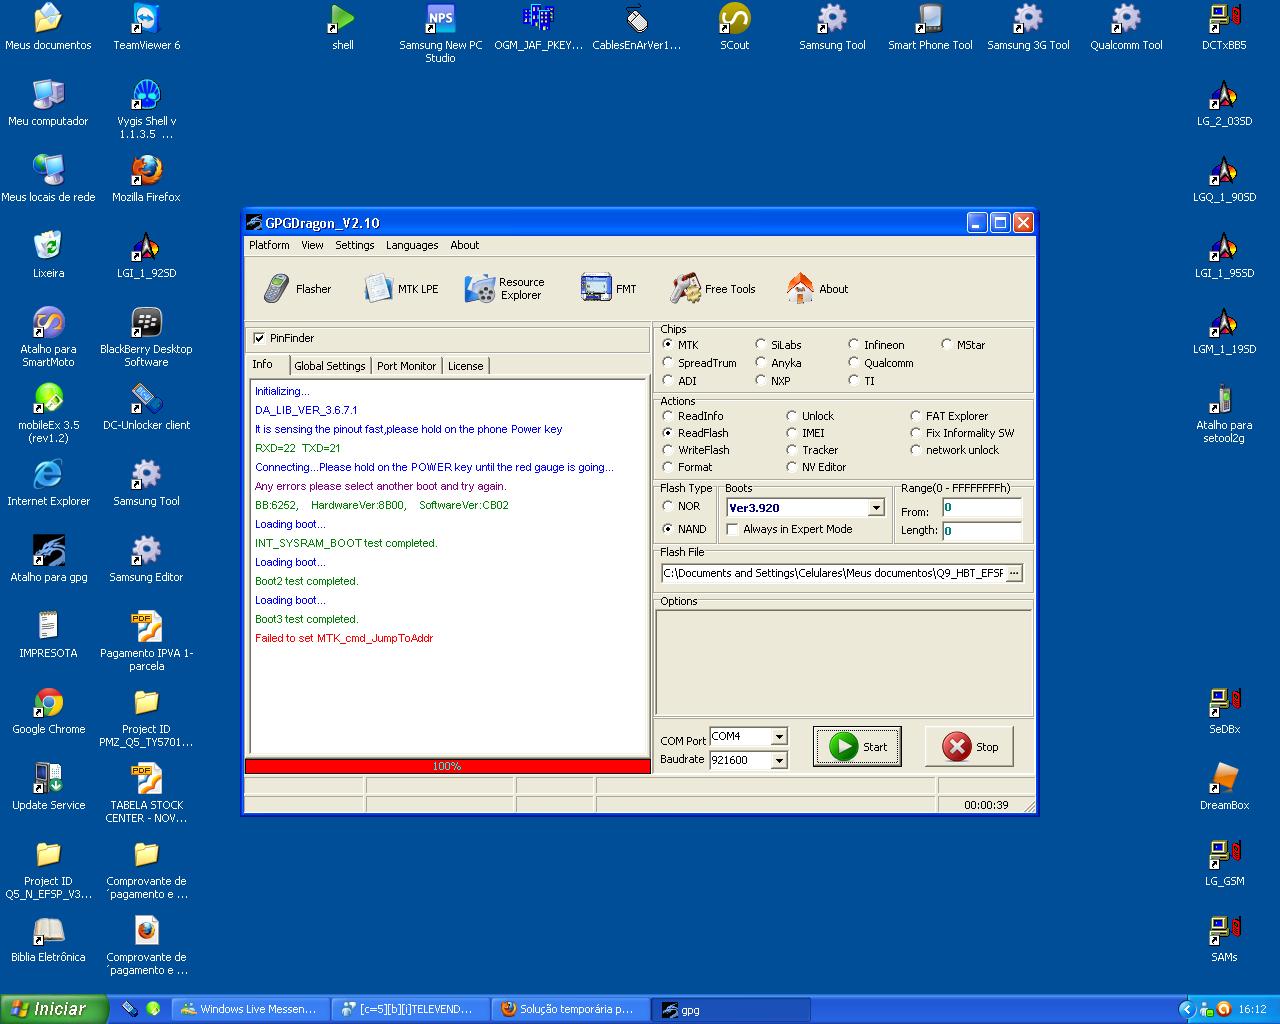Expand the COM Port dropdown

[779, 737]
